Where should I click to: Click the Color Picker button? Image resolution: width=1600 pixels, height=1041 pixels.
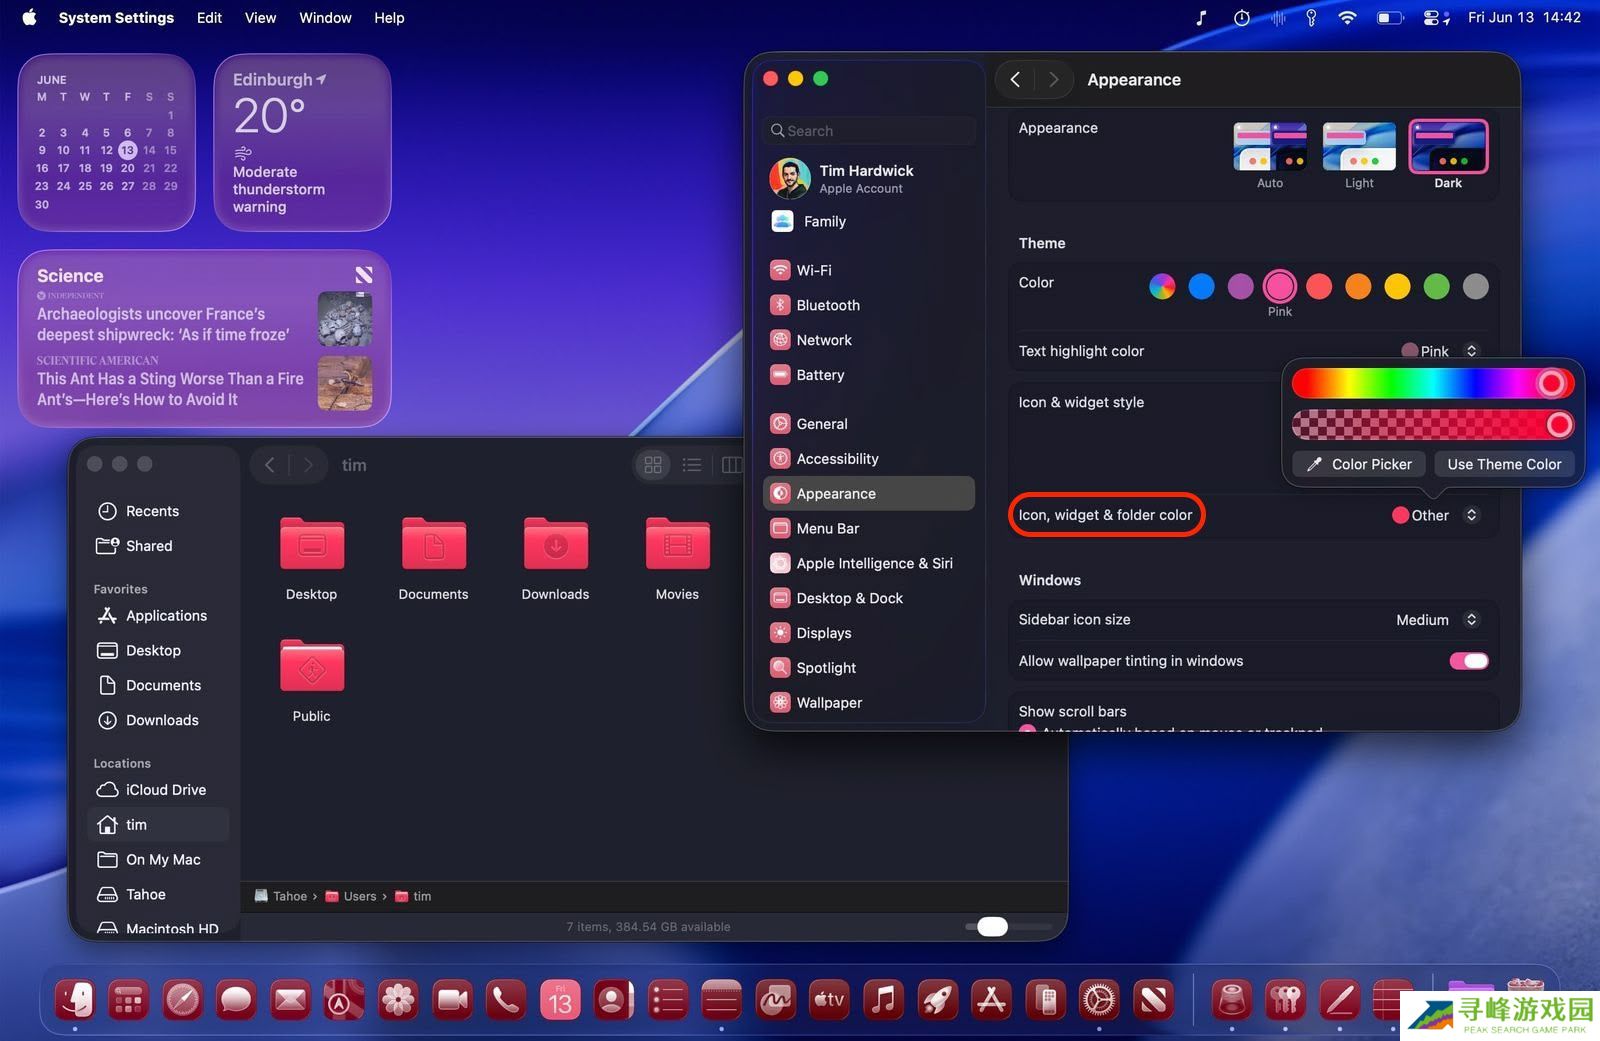(x=1359, y=464)
